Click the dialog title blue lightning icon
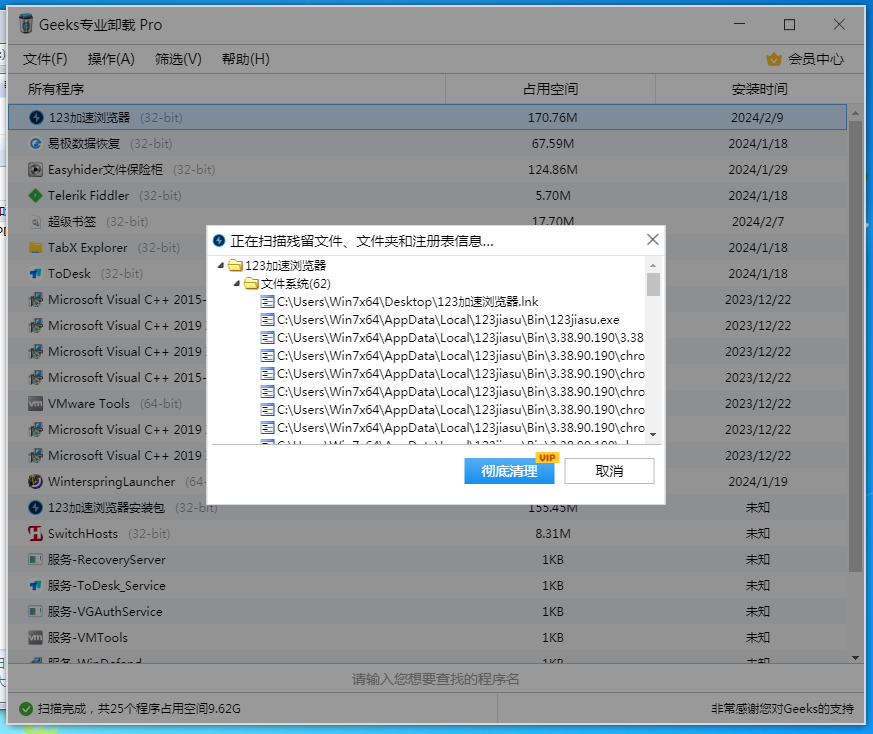Viewport: 873px width, 734px height. 219,241
